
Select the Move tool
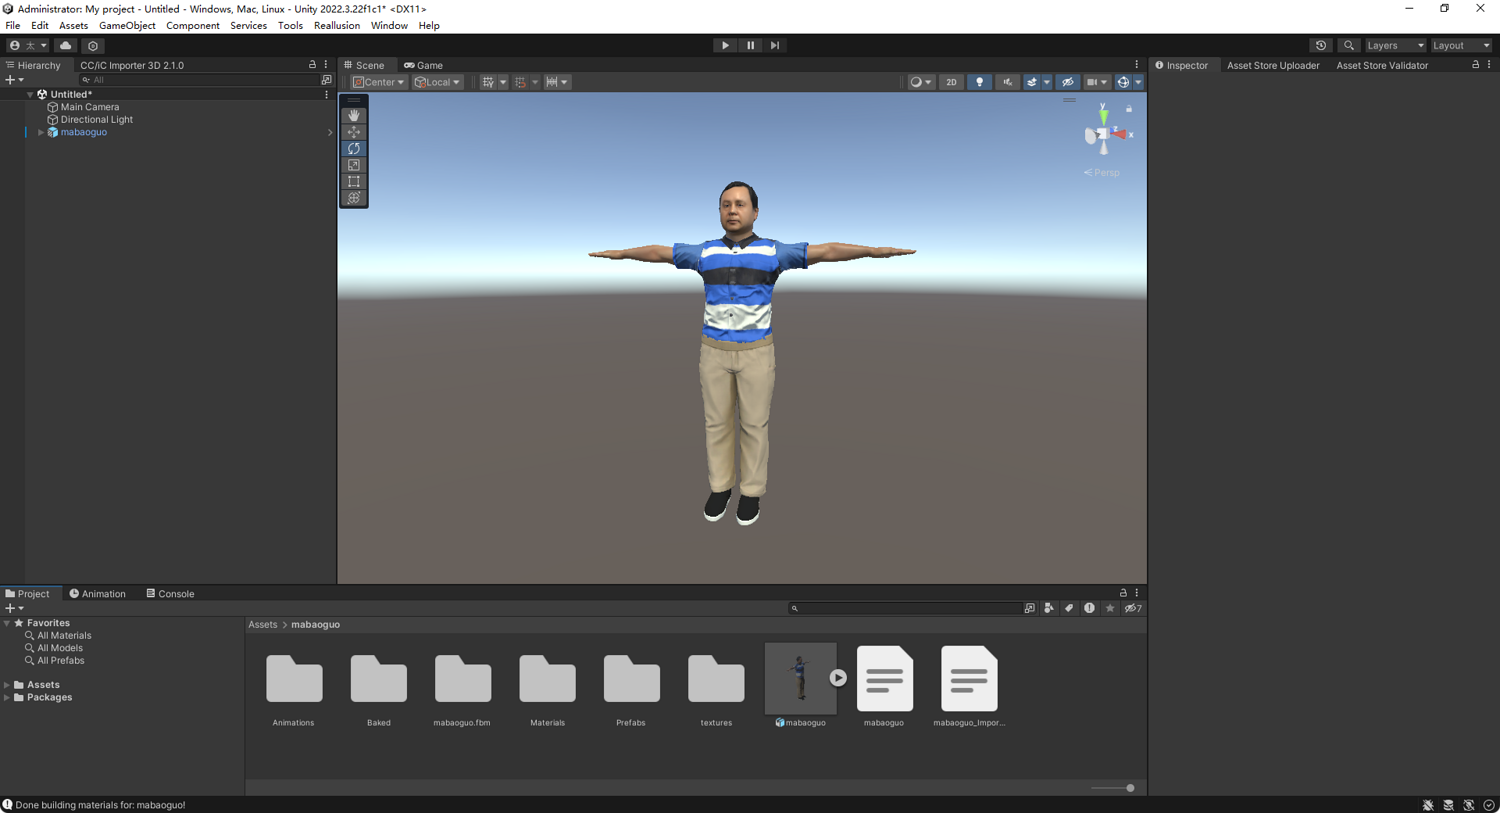354,132
